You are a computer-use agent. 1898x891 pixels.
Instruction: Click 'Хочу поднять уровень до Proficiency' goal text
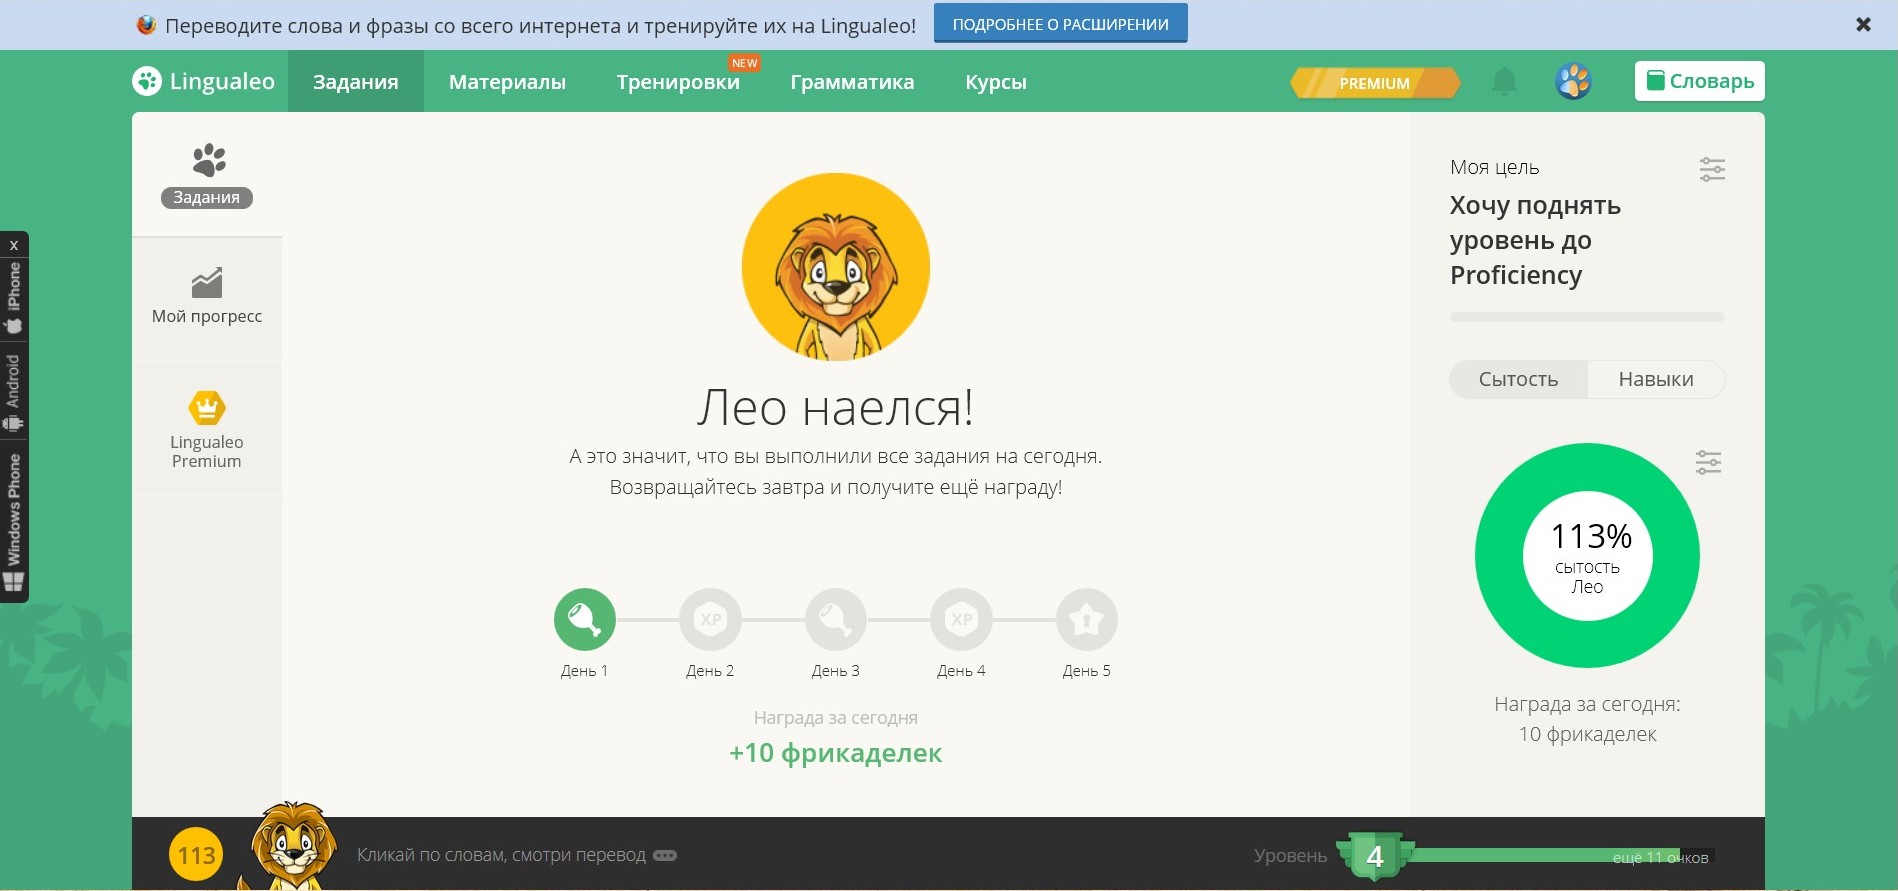pos(1535,240)
